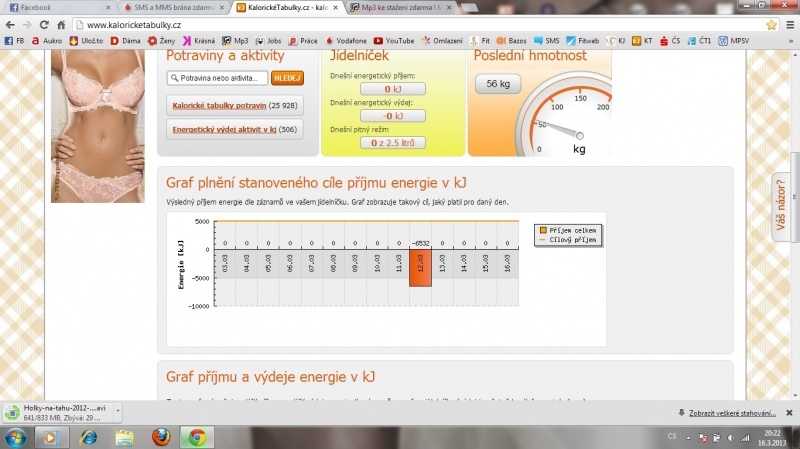Image resolution: width=800 pixels, height=449 pixels.
Task: Click the Vodafone bookmark
Action: 343,40
